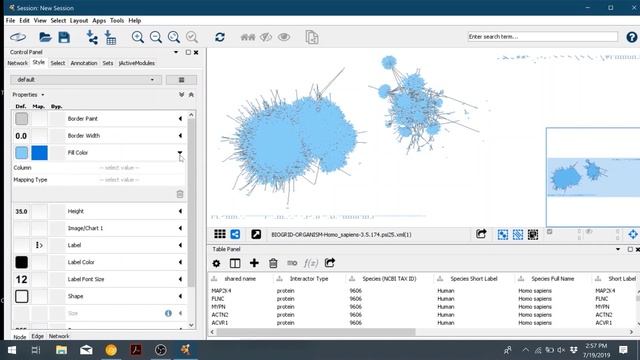Image resolution: width=640 pixels, height=360 pixels.
Task: Expand Label Color mapping arrow
Action: 180,262
